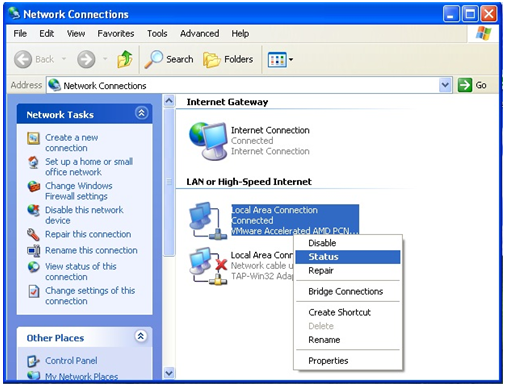Open the Edit menu
The image size is (507, 389).
pyautogui.click(x=46, y=34)
